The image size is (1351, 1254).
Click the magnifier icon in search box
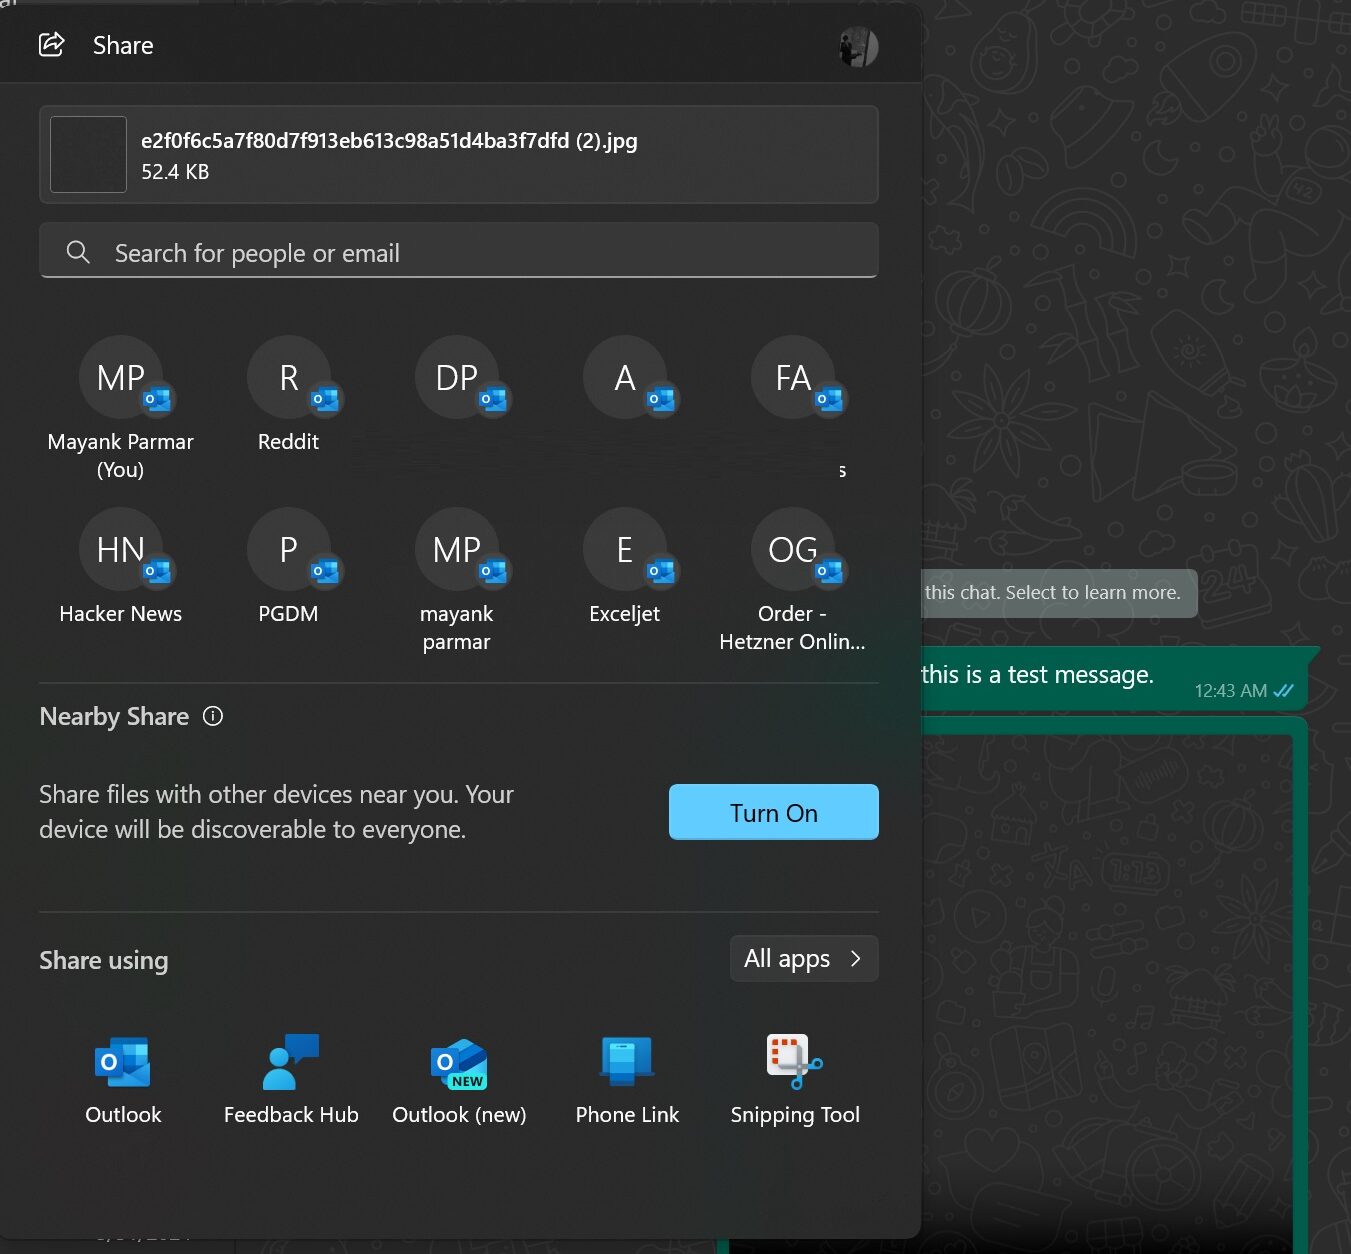[78, 252]
